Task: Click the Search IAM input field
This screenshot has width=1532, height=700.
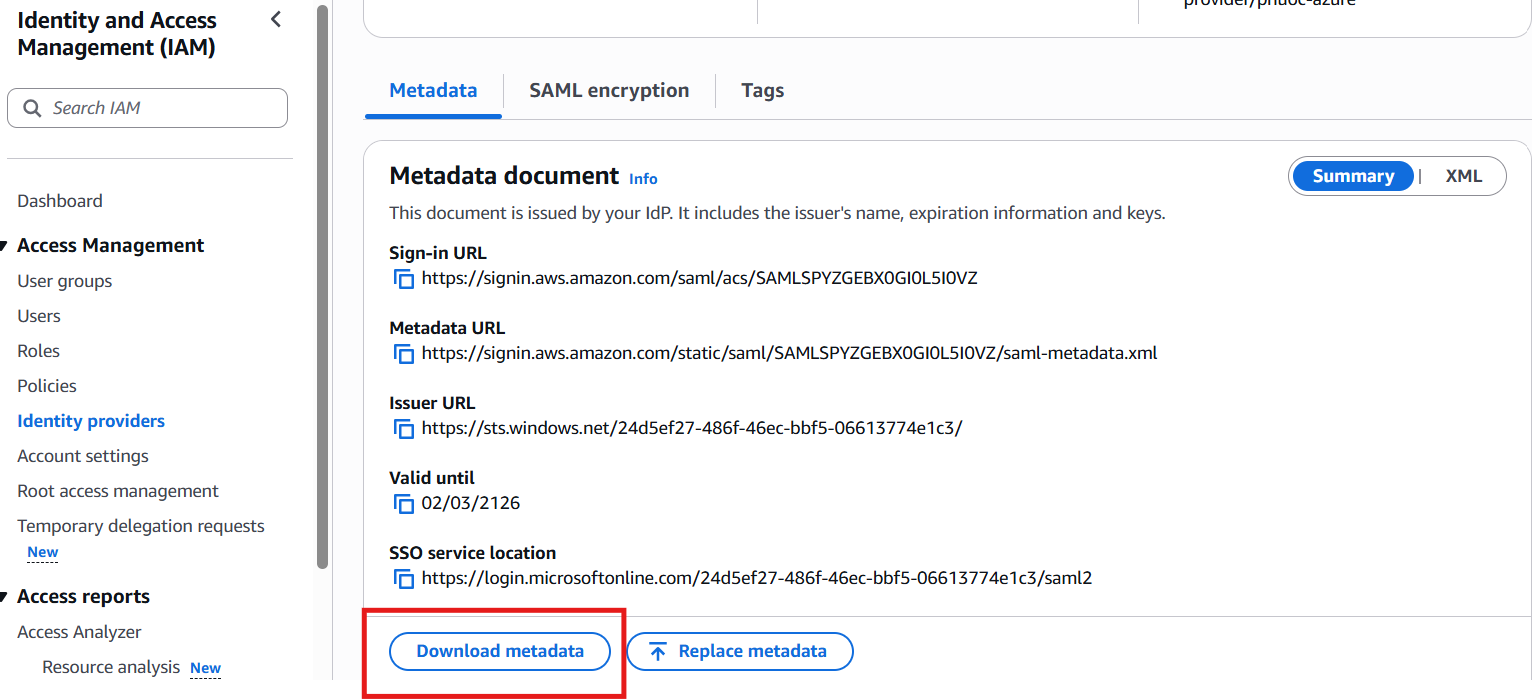Action: pos(160,108)
